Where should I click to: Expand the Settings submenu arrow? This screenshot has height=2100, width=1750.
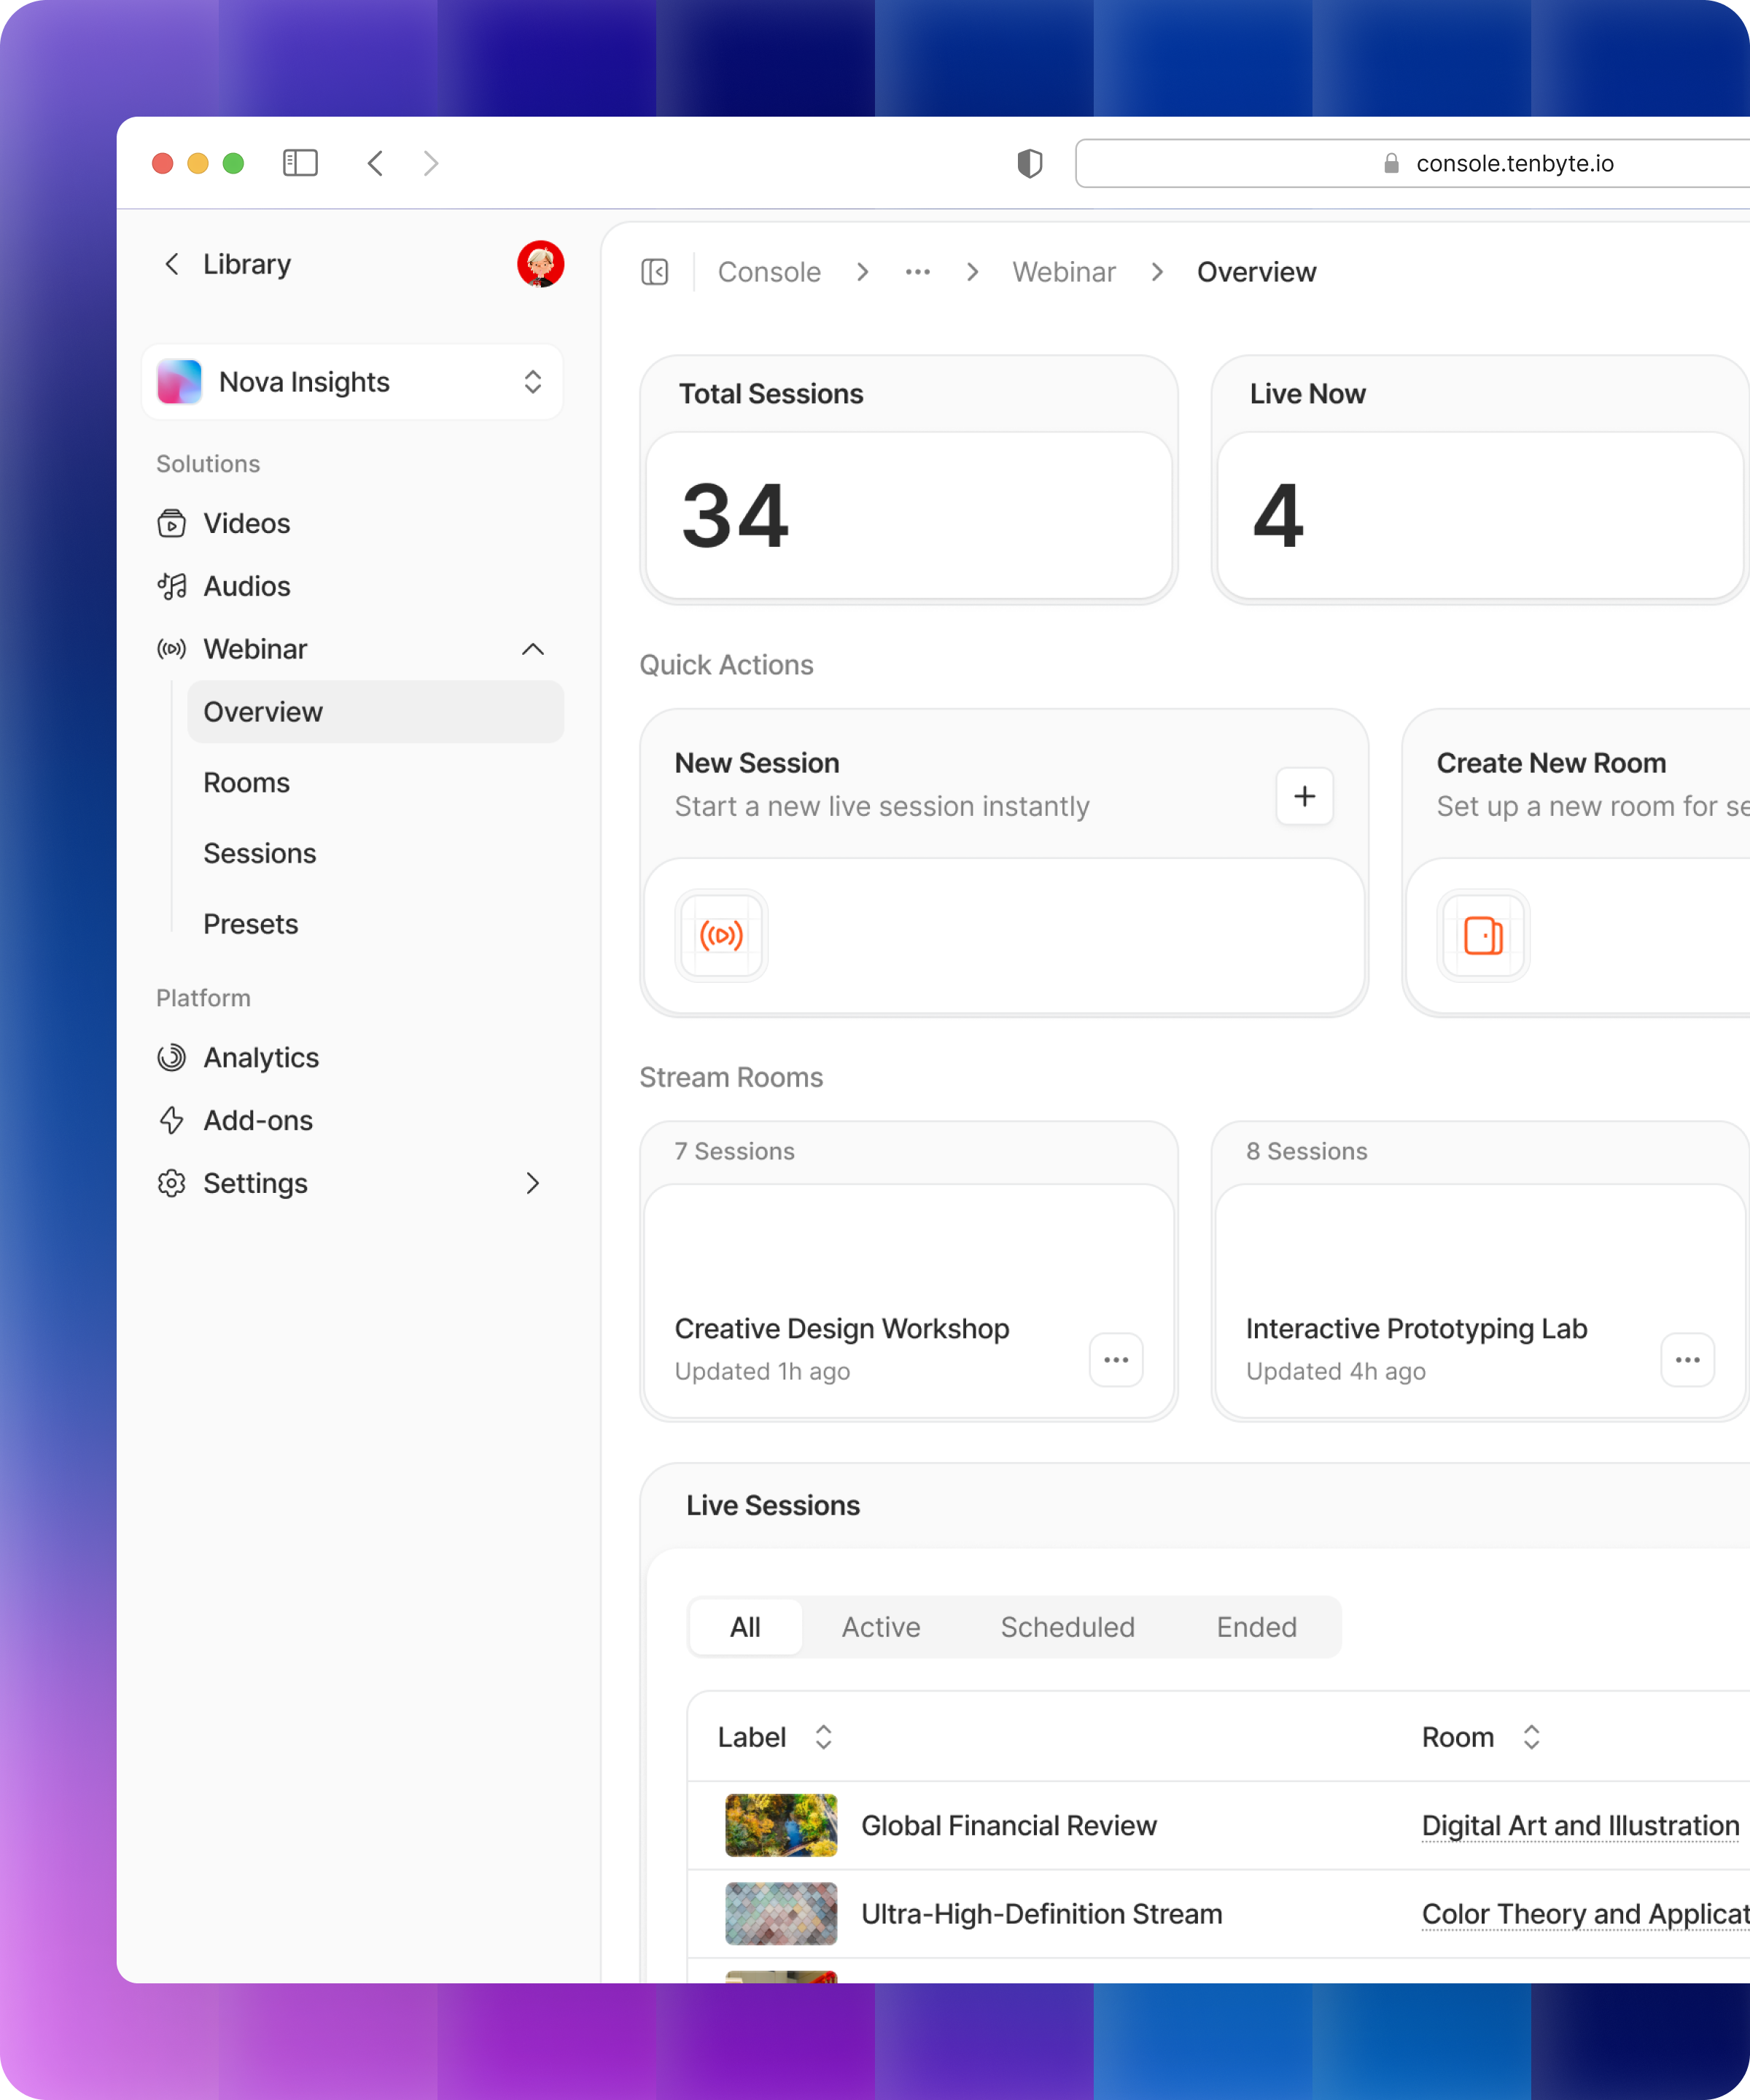click(533, 1183)
